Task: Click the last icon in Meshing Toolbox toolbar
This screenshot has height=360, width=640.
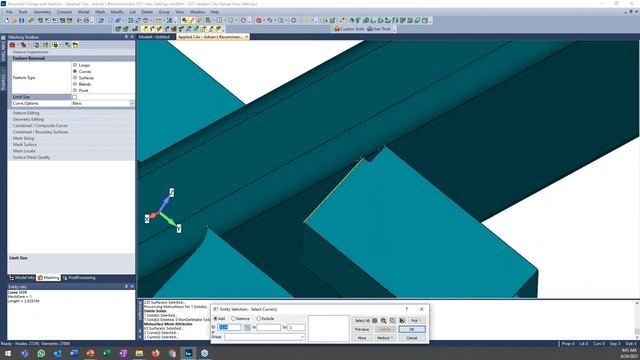Action: [76, 45]
